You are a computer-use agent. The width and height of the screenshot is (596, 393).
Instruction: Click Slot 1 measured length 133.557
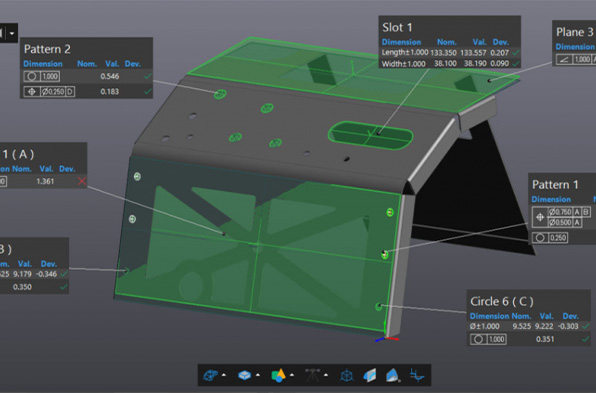tap(473, 52)
